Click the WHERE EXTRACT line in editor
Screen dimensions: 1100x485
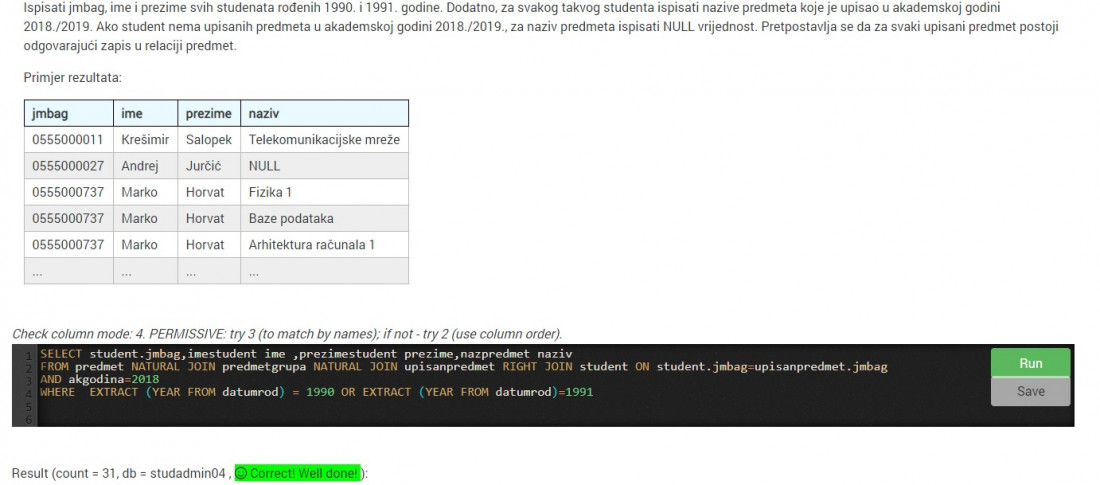(316, 392)
